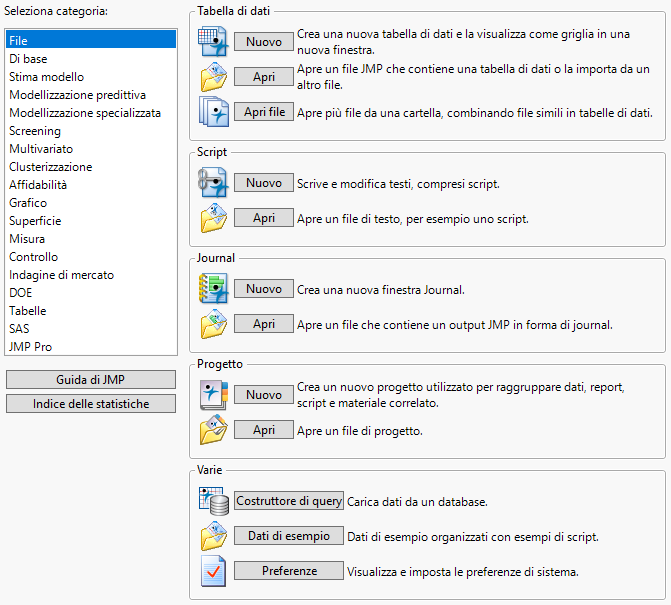
Task: Create new project with Nuovo button
Action: coord(264,394)
